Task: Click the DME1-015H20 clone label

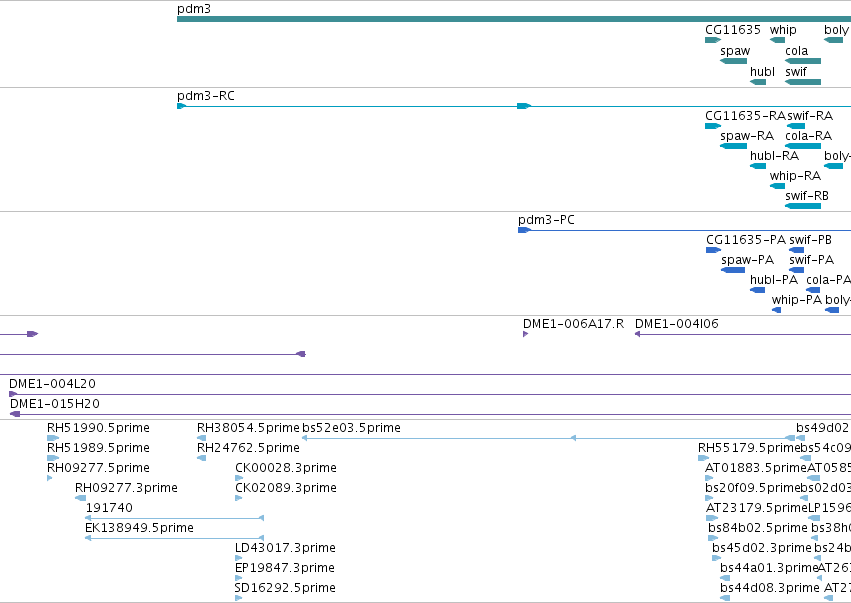Action: (x=55, y=404)
